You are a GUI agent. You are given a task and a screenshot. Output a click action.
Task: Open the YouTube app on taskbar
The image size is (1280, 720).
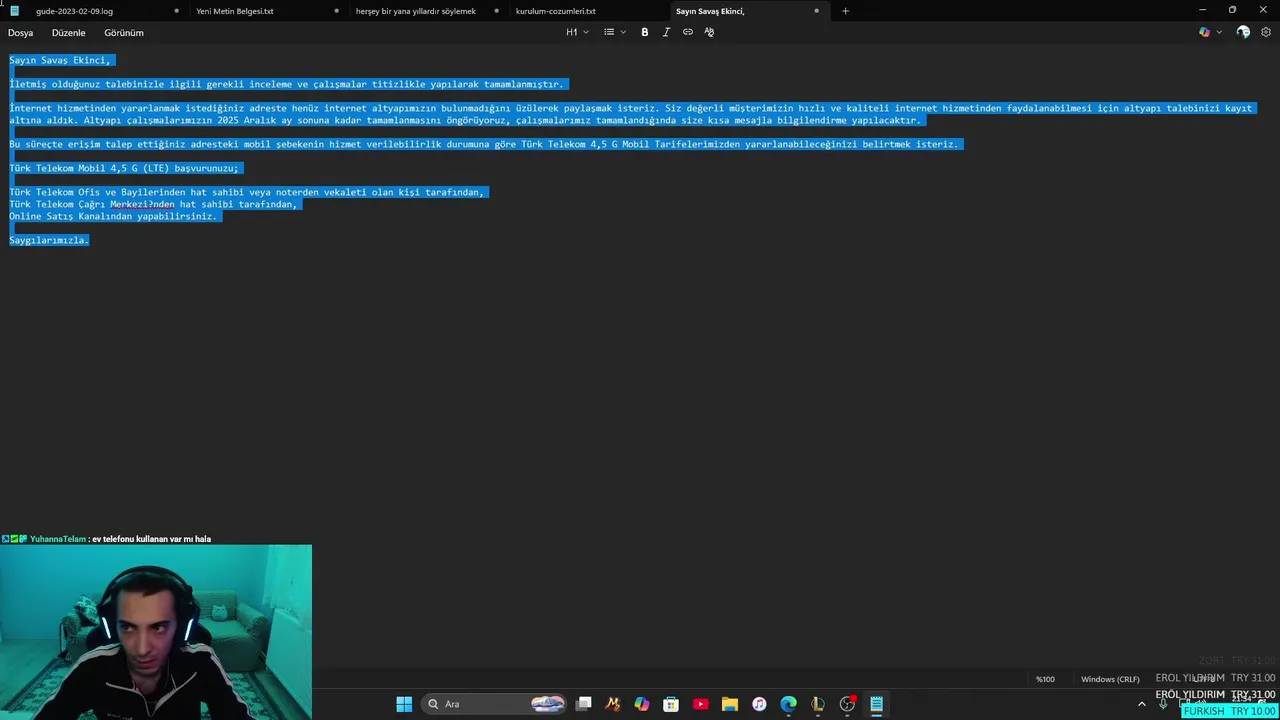[x=700, y=704]
